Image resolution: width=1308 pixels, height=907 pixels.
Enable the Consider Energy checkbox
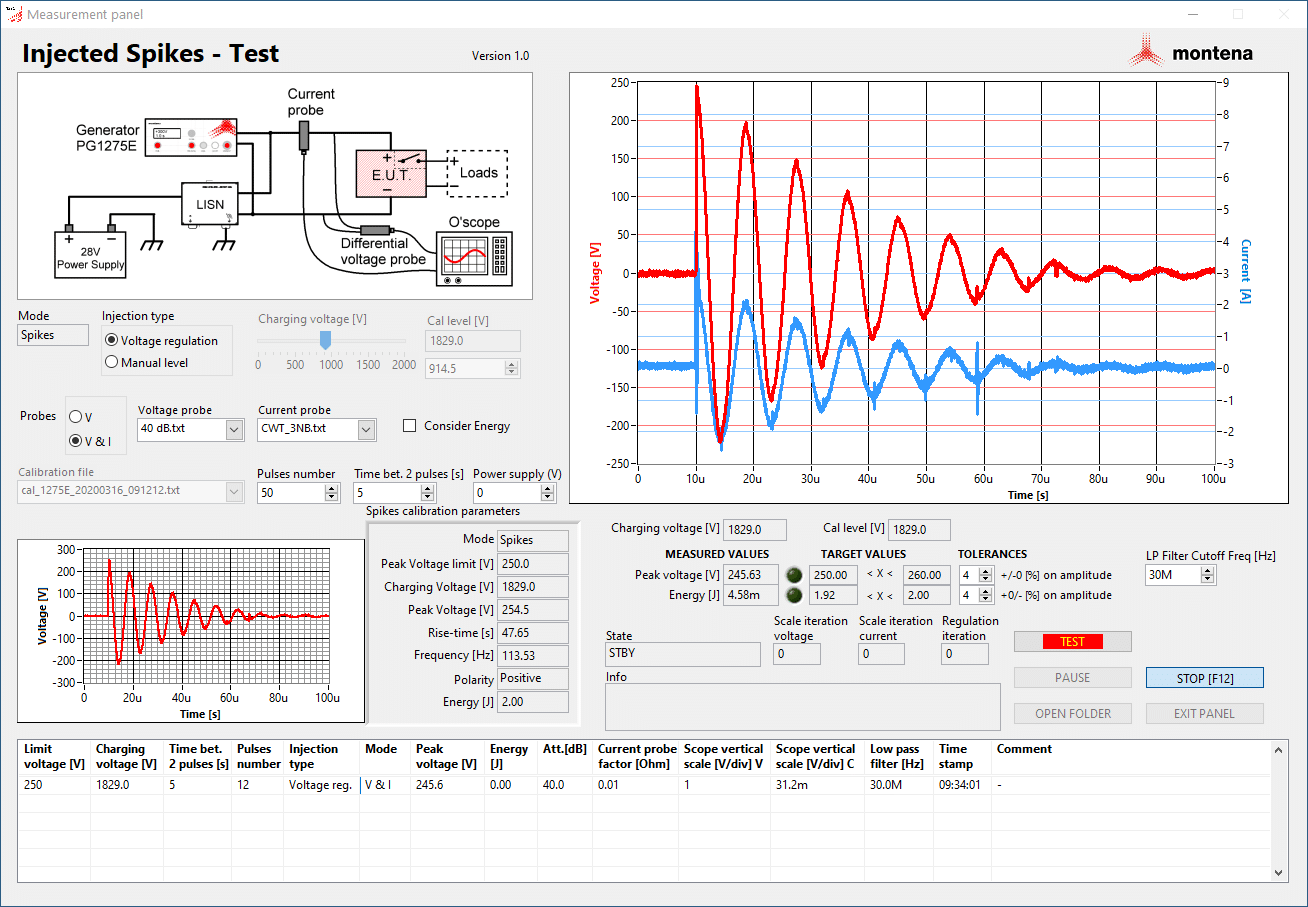pos(409,425)
